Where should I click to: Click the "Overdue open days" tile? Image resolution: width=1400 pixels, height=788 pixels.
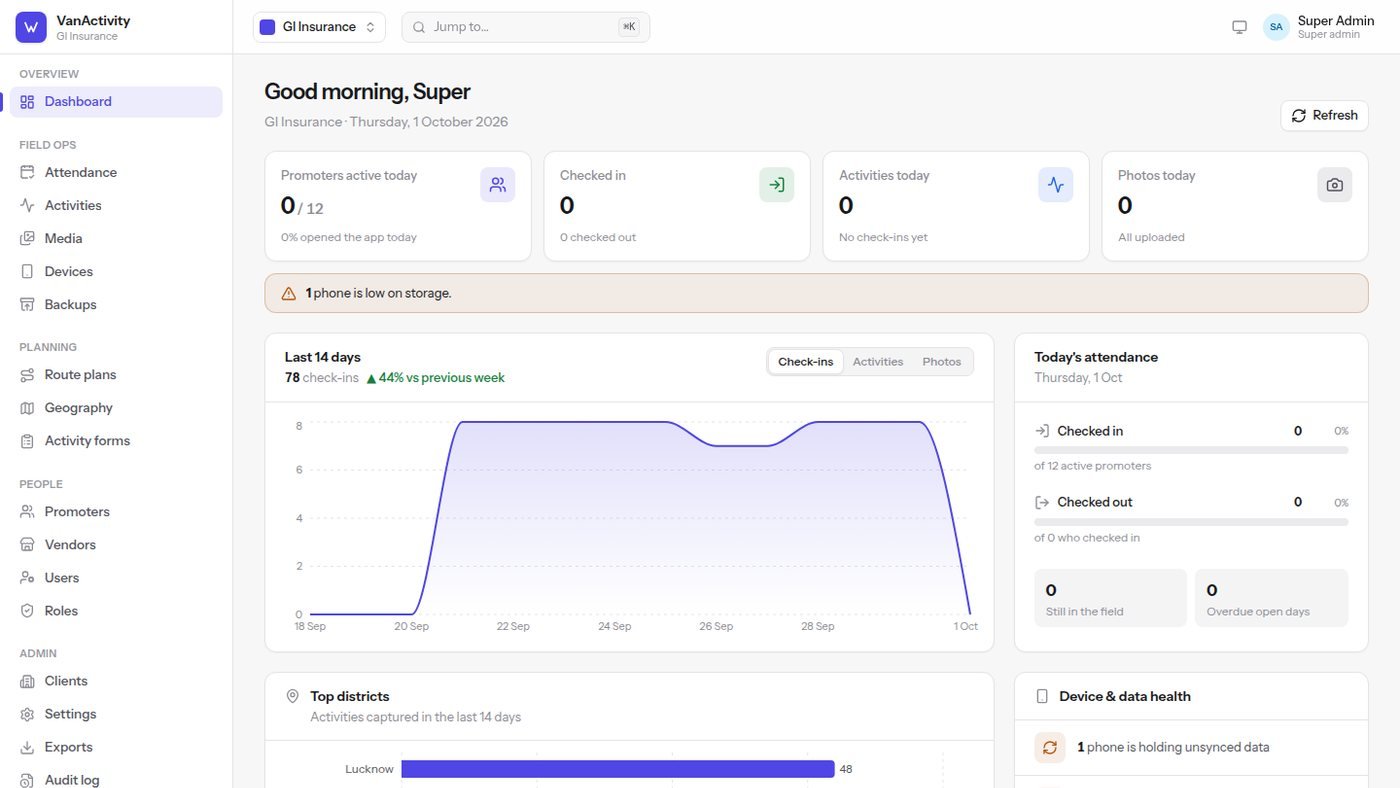point(1272,598)
